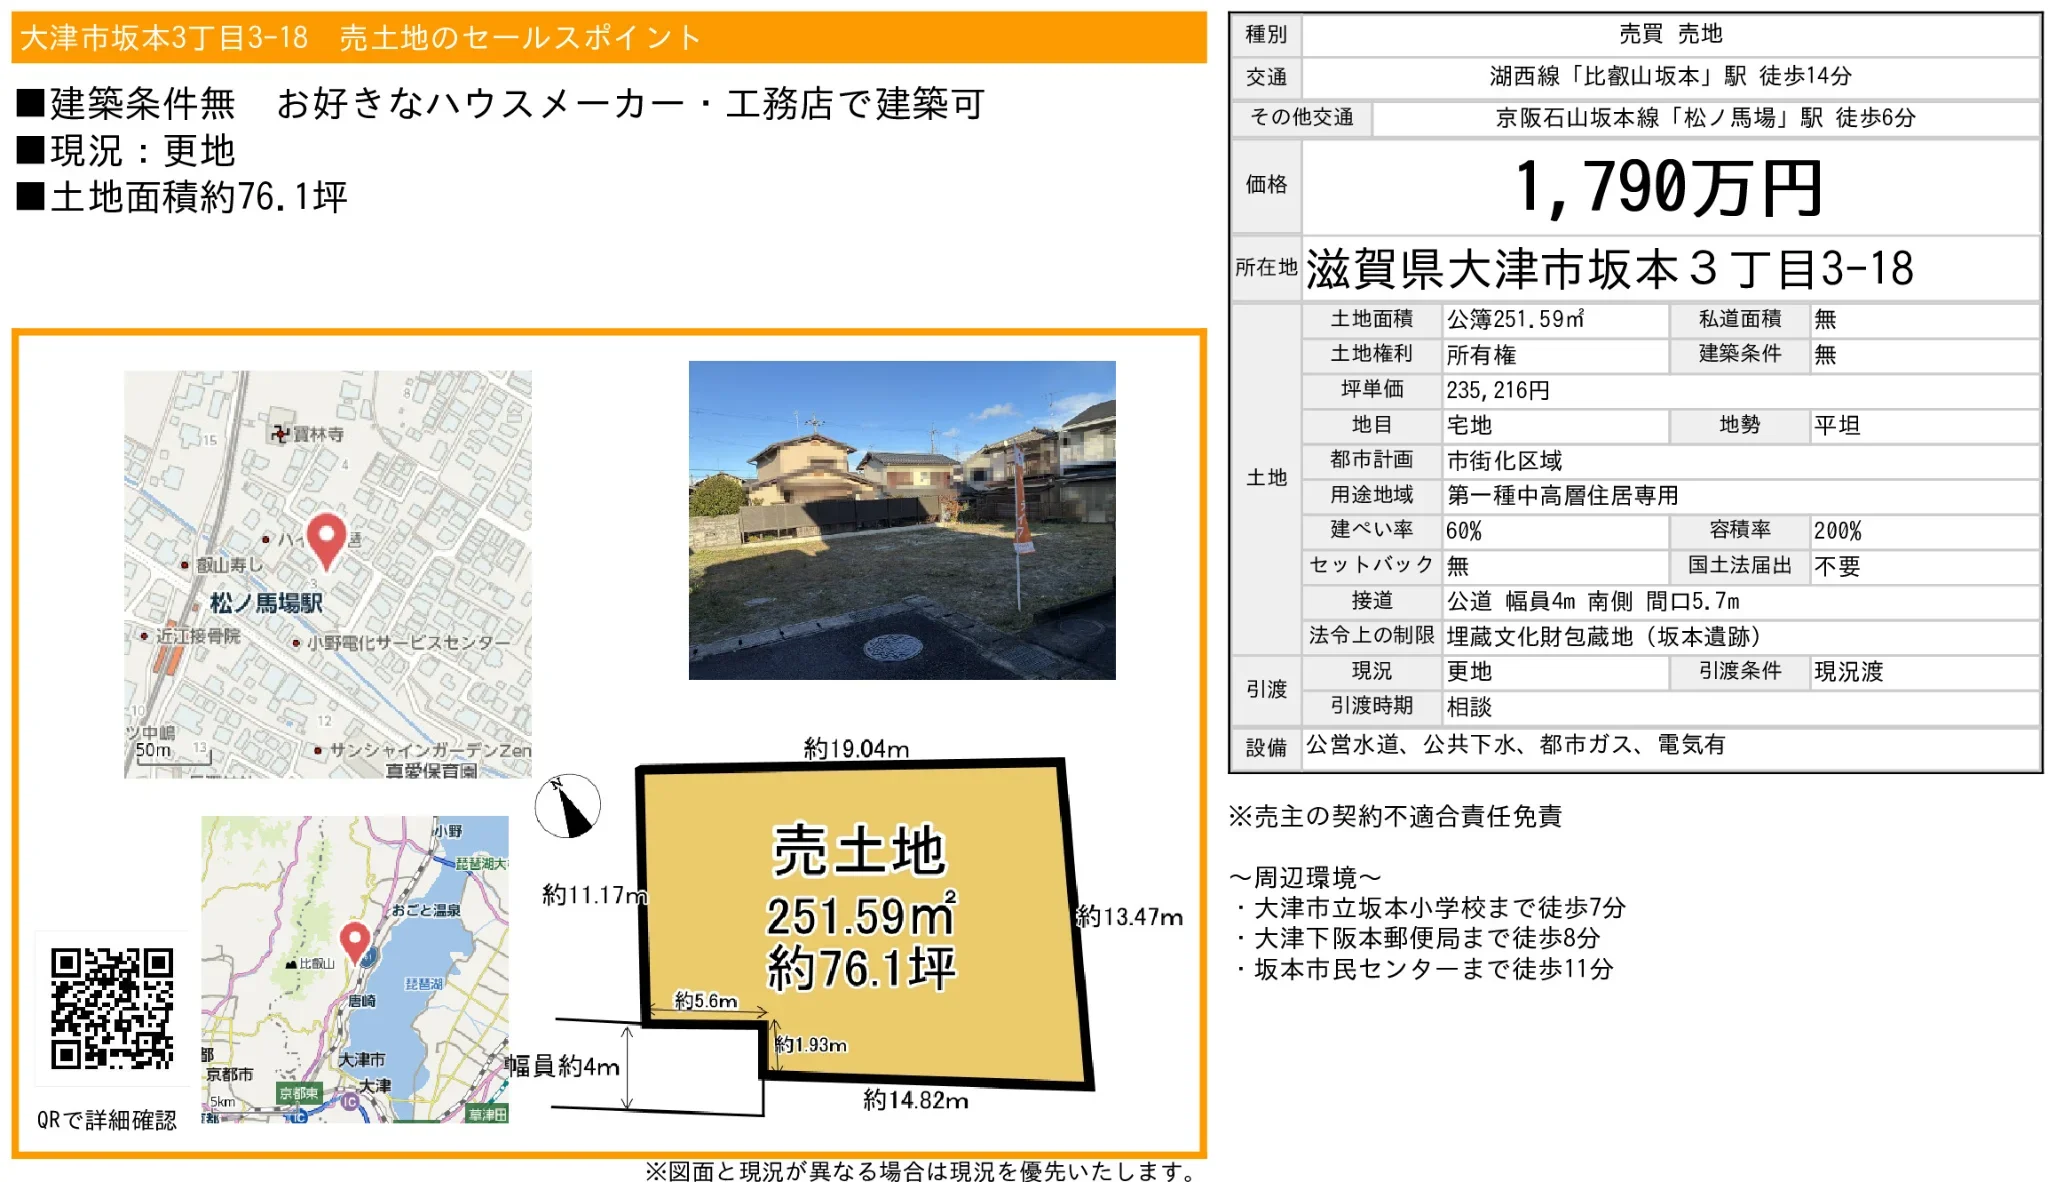The image size is (2056, 1182).
Task: Open the vacant lot photograph
Action: pos(902,520)
